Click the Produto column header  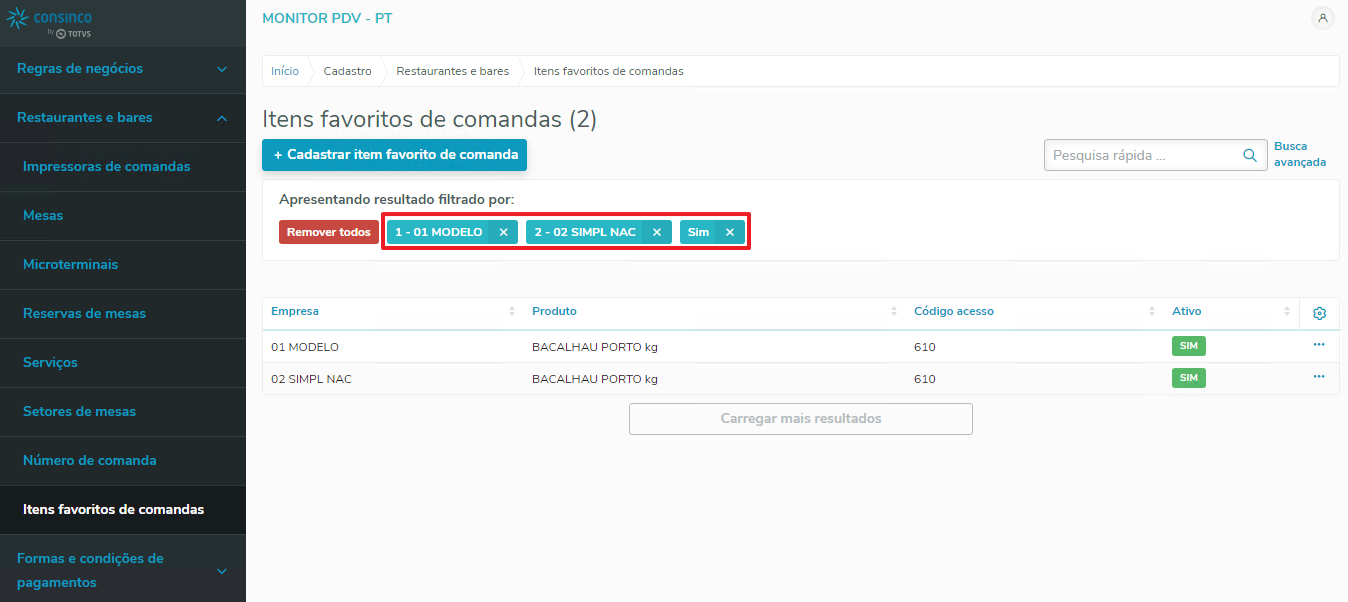(554, 312)
